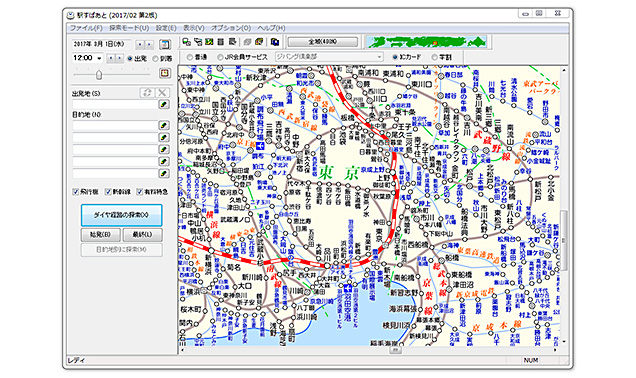Click the green map picture toolbar icon
Viewport: 636px width, 378px height.
[x=209, y=42]
